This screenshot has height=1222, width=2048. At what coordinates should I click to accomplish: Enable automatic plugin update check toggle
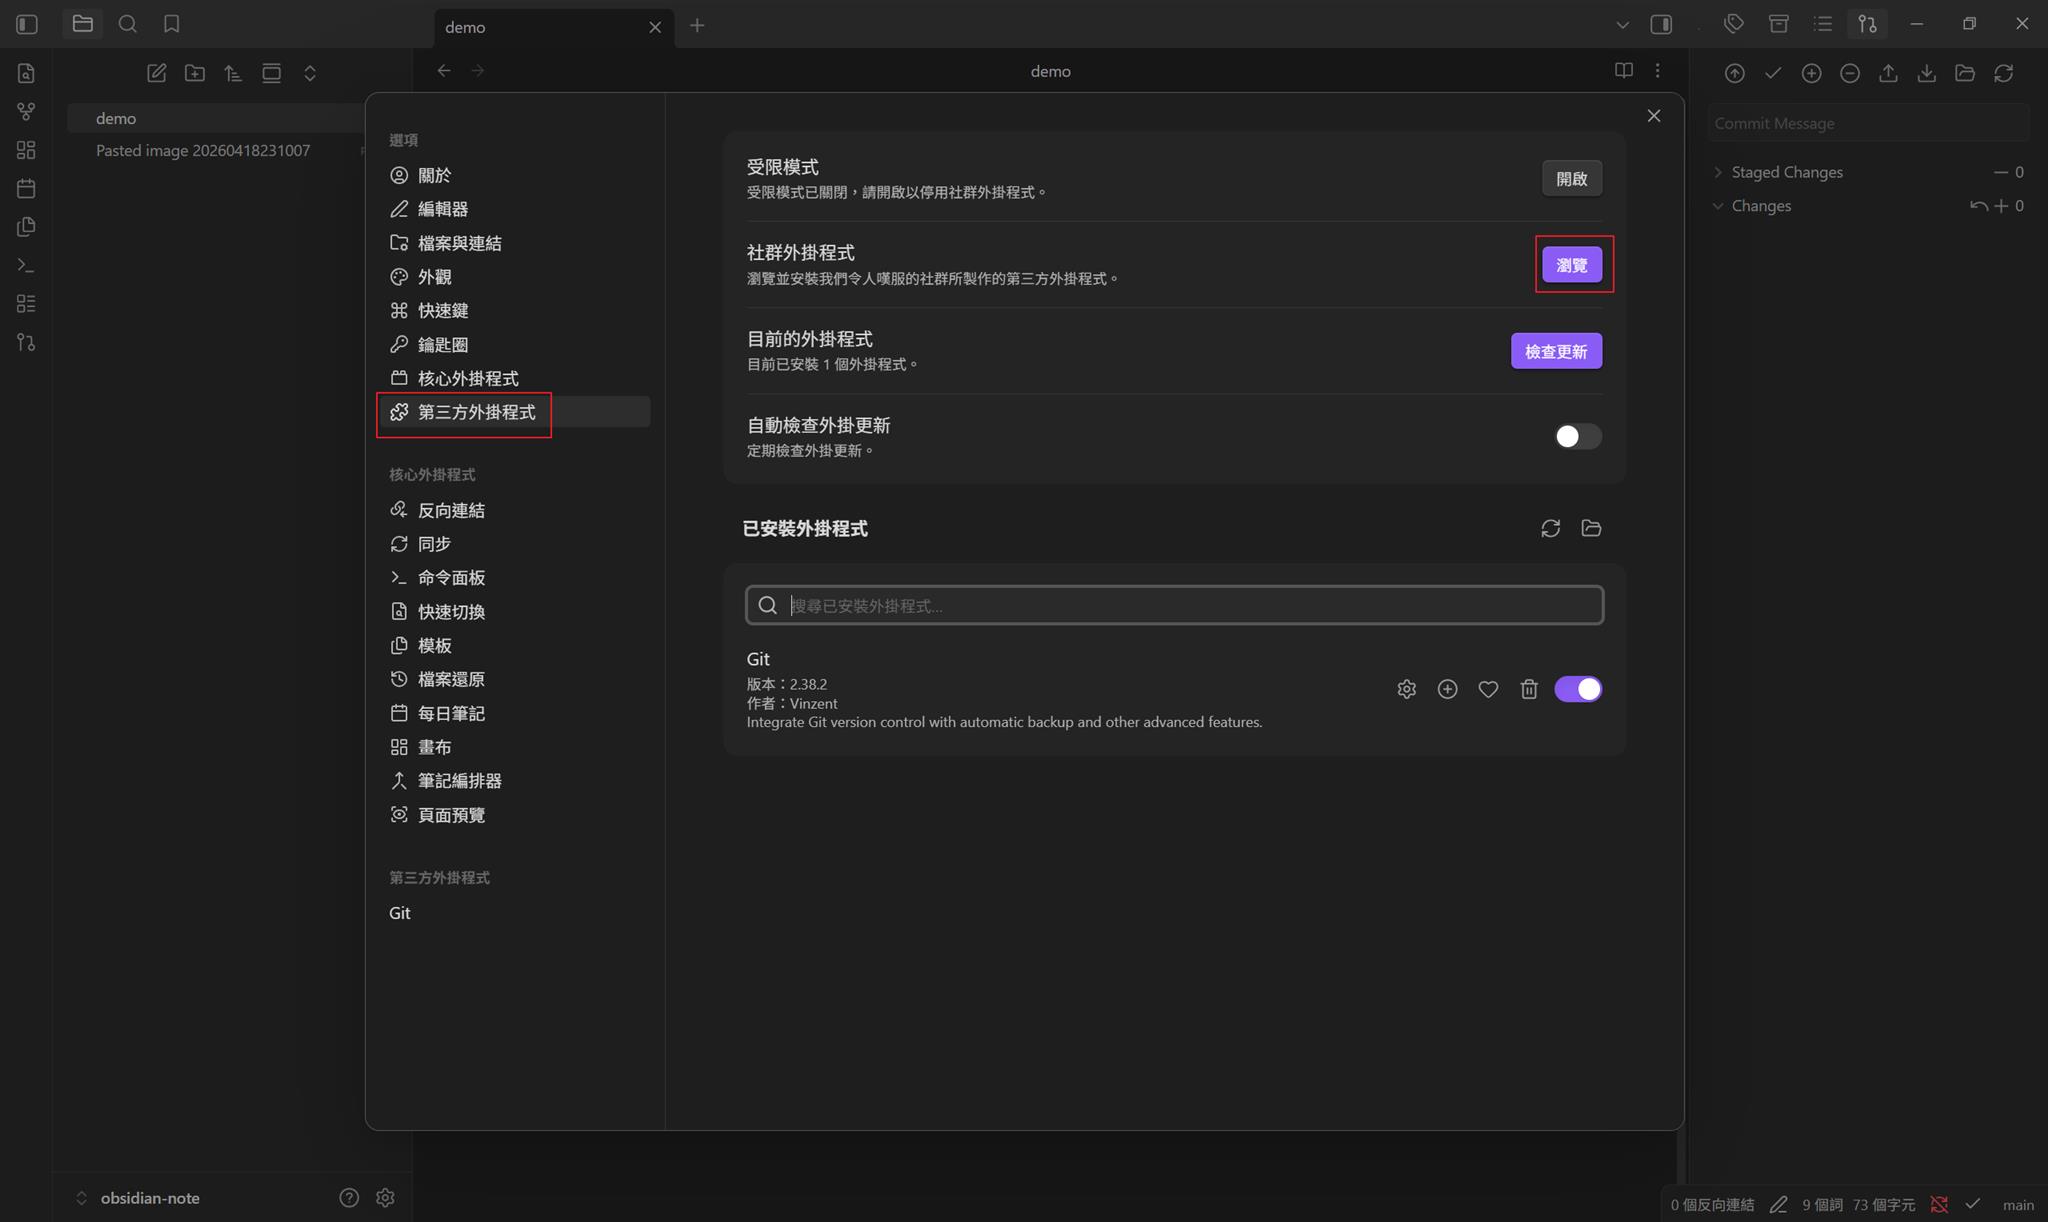click(x=1578, y=436)
